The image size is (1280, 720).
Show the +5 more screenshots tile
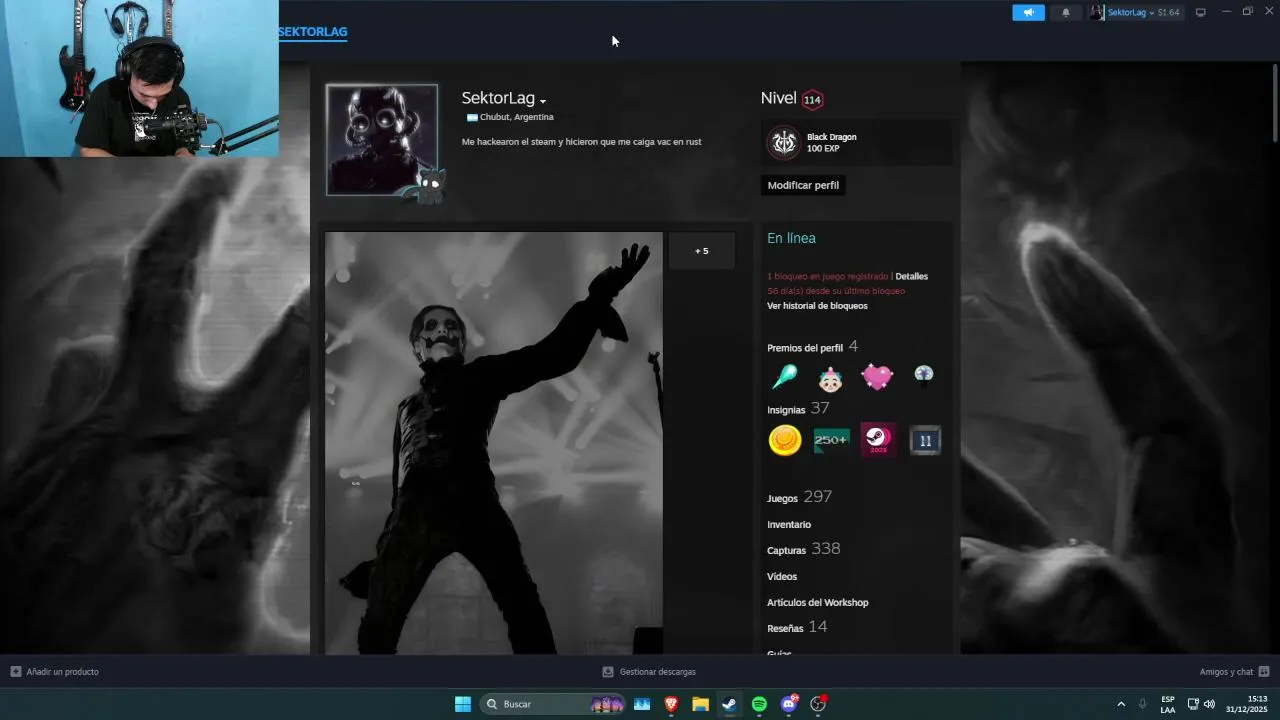[701, 251]
